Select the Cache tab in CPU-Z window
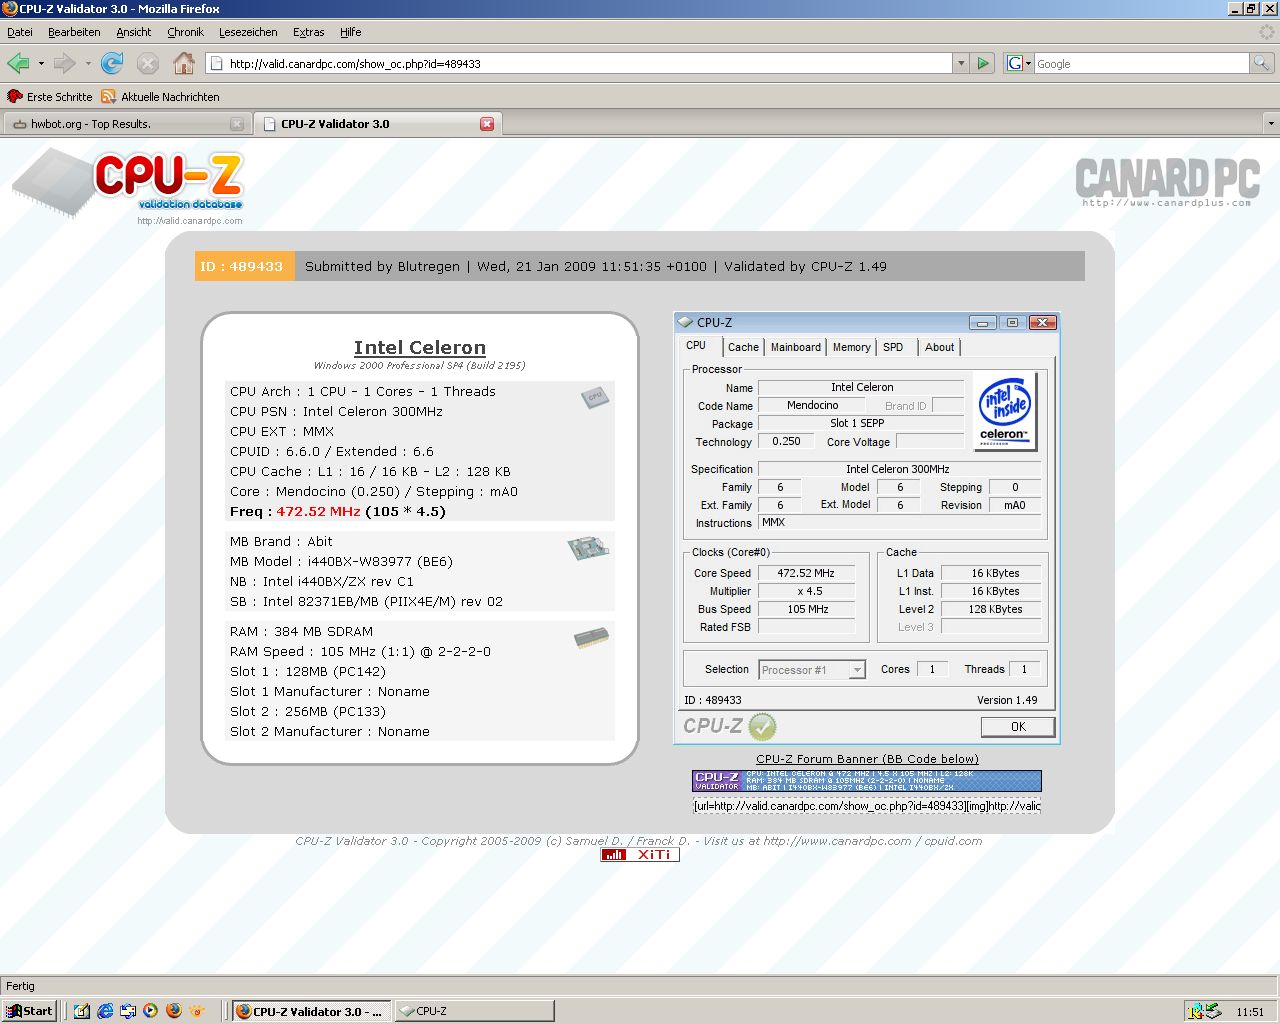The width and height of the screenshot is (1280, 1024). (743, 347)
